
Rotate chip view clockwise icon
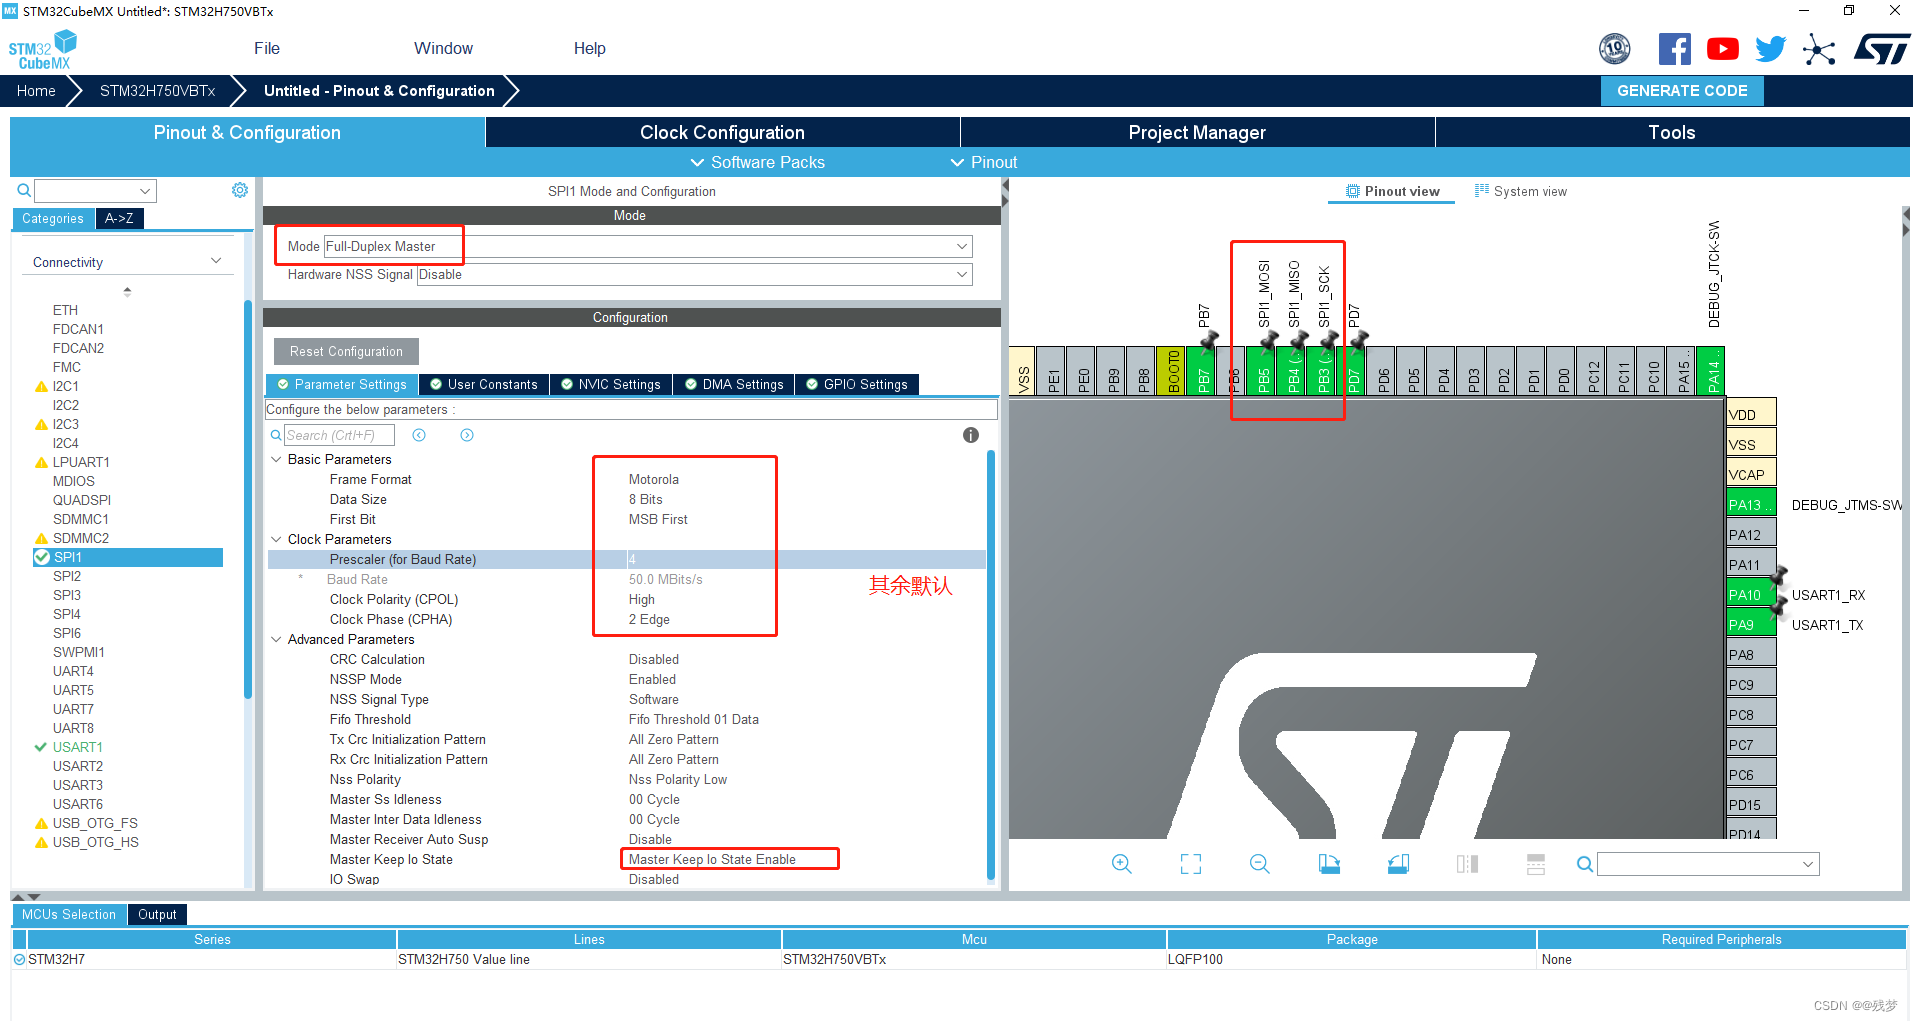(1329, 864)
